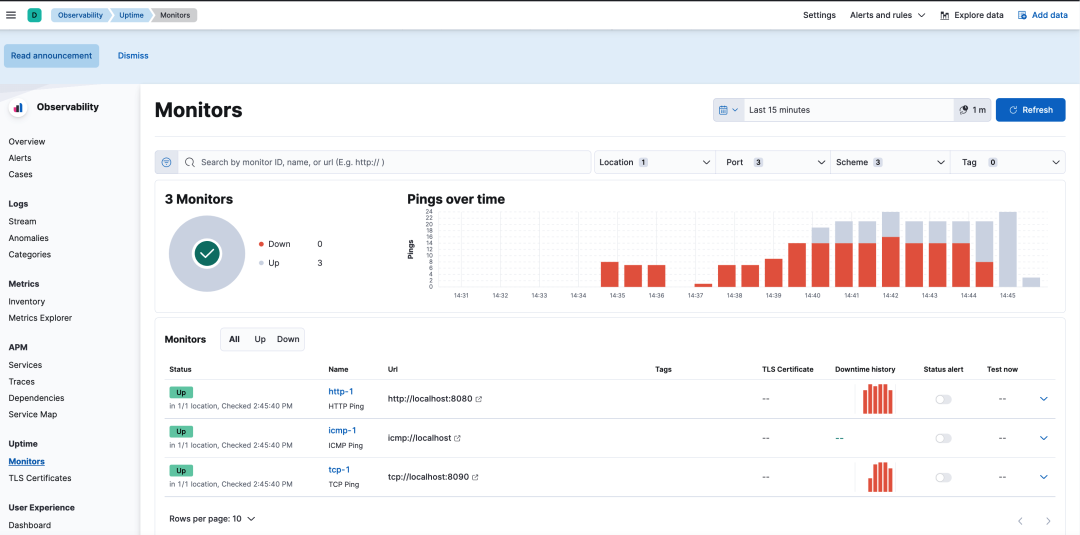Open TLS Certificates in sidebar

40,478
